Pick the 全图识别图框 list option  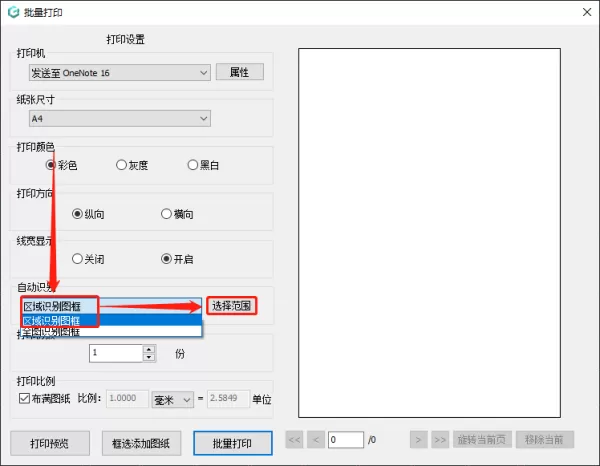[x=111, y=331]
